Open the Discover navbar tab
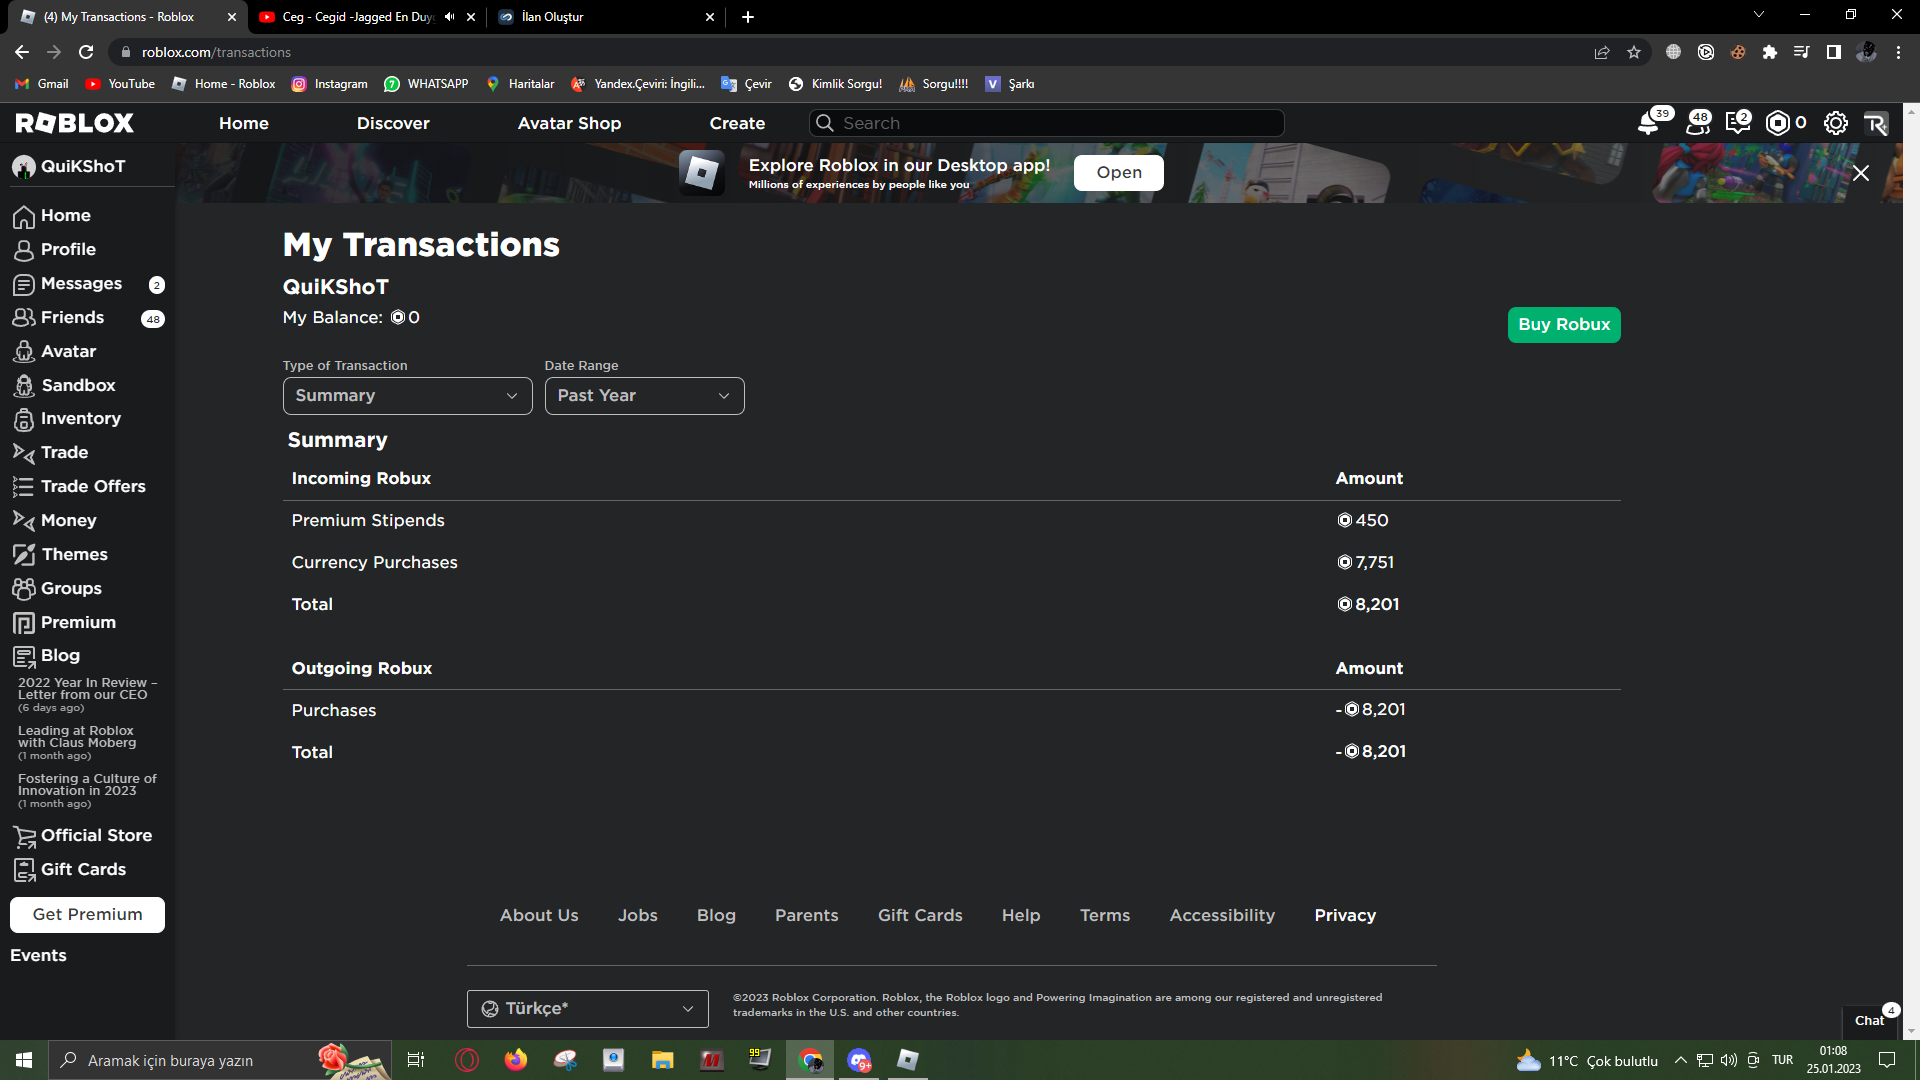The width and height of the screenshot is (1920, 1080). pos(393,124)
